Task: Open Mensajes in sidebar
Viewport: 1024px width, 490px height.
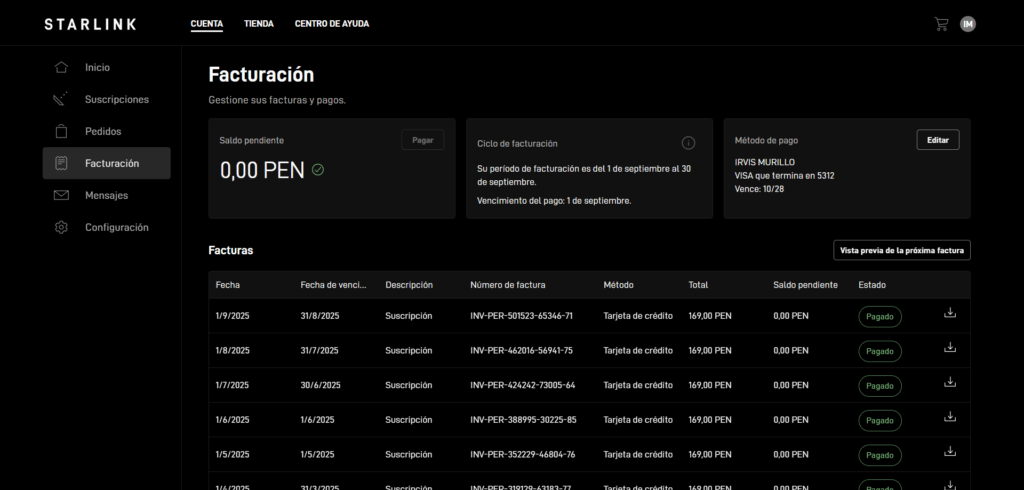Action: click(x=106, y=195)
